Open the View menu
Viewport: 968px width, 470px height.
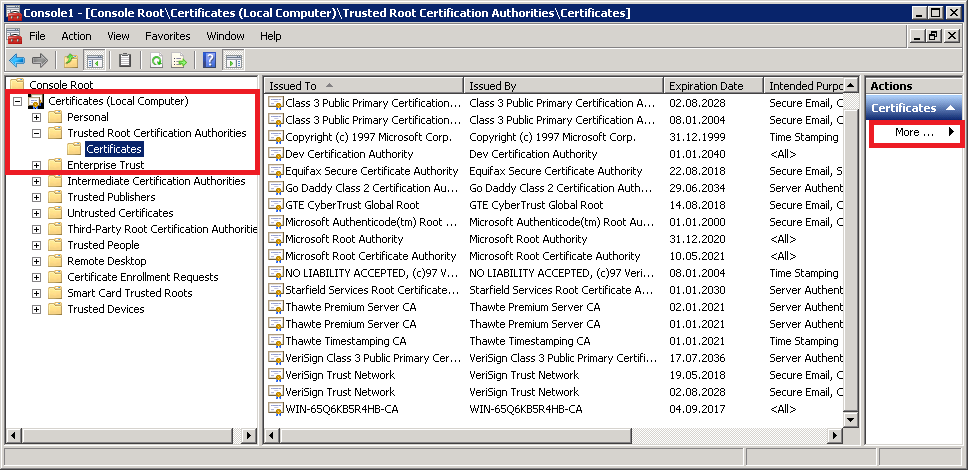[x=119, y=36]
